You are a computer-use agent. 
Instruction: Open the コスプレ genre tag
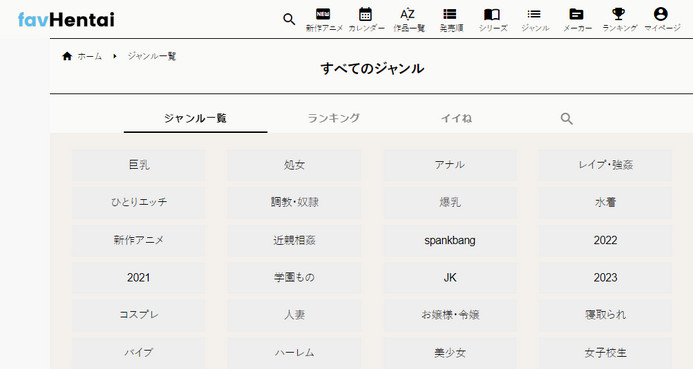(x=138, y=315)
